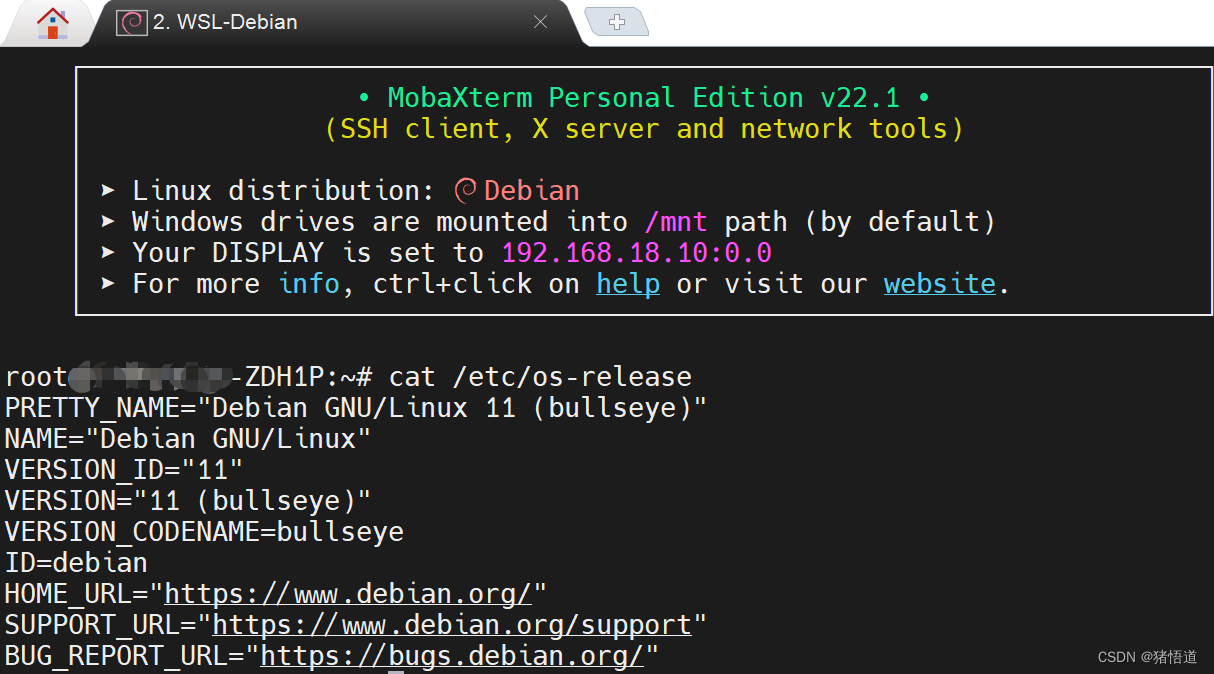This screenshot has height=674, width=1214.
Task: Click the CSDN watermark in the corner
Action: pyautogui.click(x=1146, y=657)
